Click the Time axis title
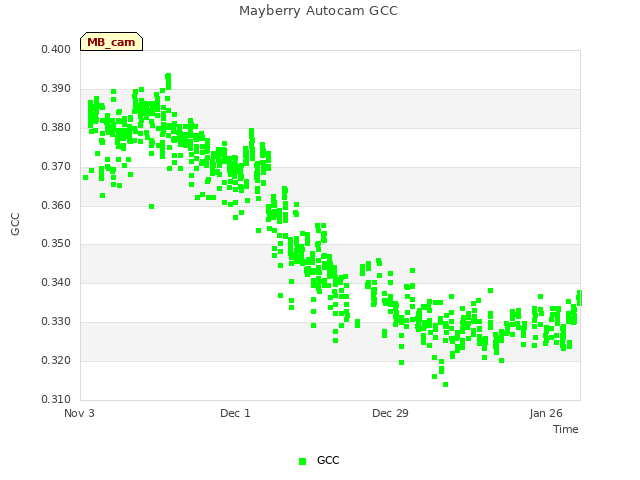640x480 pixels. tap(566, 429)
